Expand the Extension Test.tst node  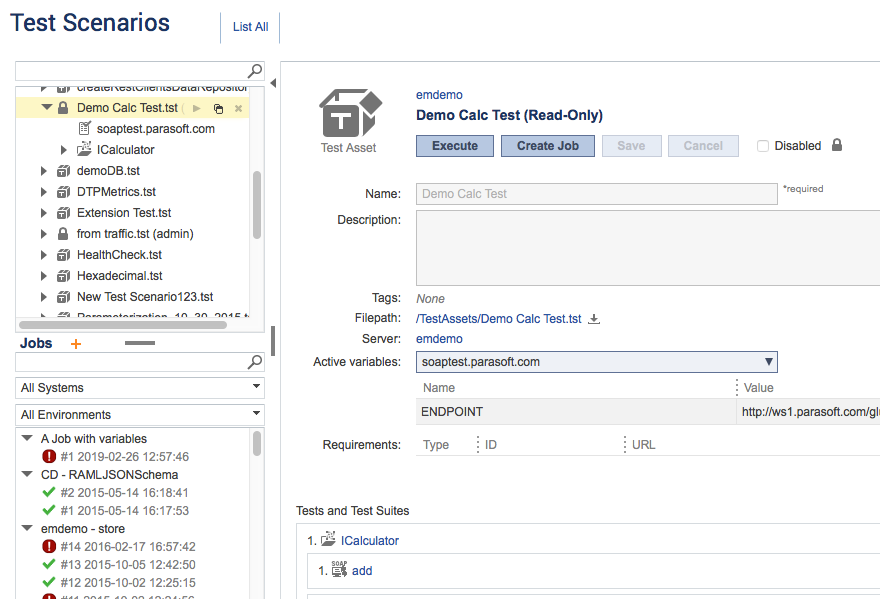click(x=44, y=213)
